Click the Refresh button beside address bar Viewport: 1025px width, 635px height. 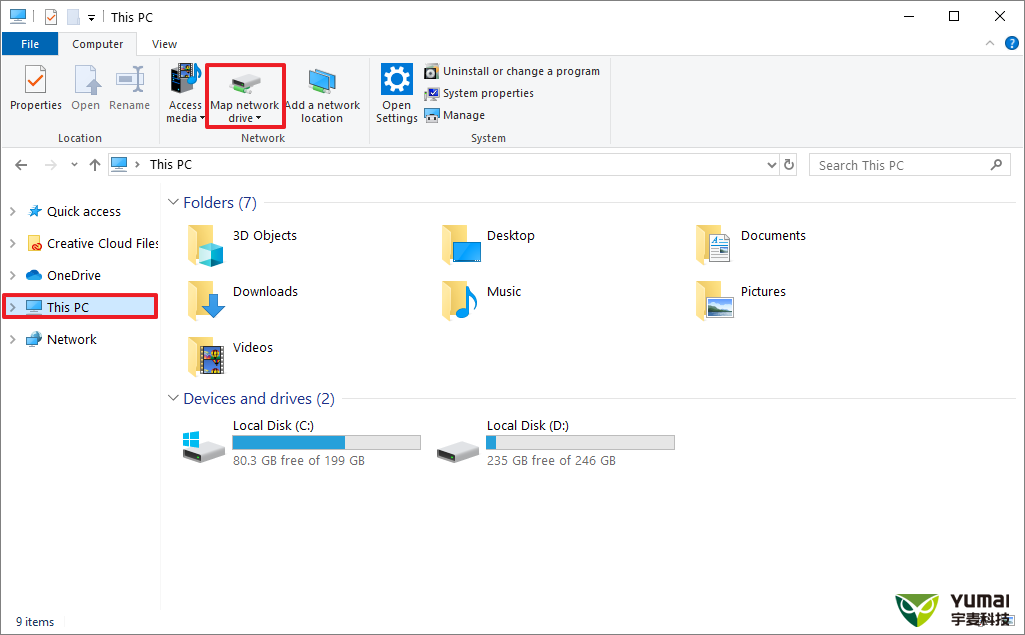pos(789,165)
